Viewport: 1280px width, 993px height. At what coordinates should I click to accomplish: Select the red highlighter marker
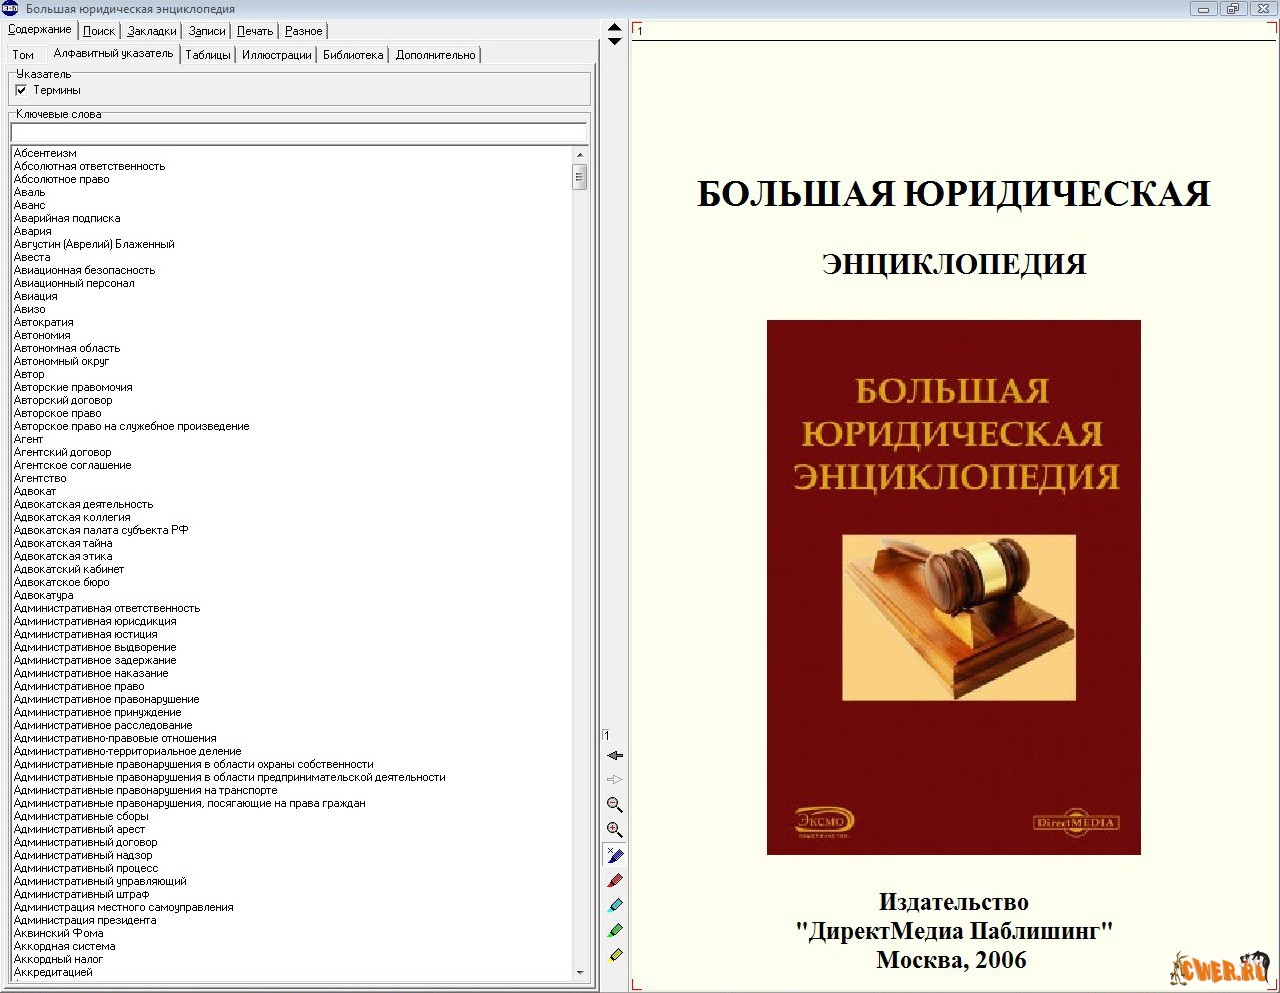615,881
